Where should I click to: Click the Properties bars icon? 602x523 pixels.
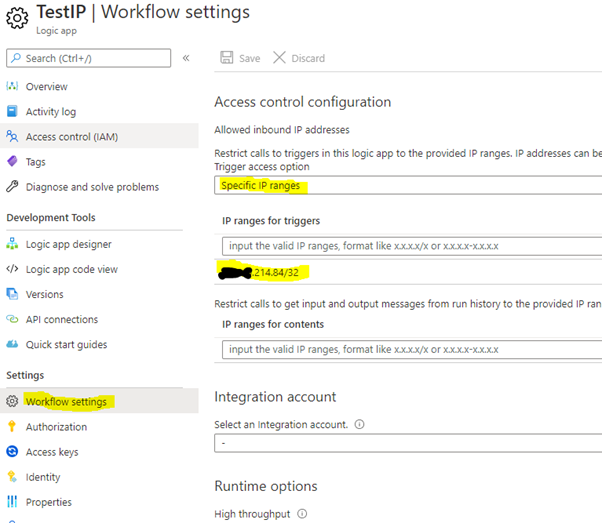click(x=12, y=501)
